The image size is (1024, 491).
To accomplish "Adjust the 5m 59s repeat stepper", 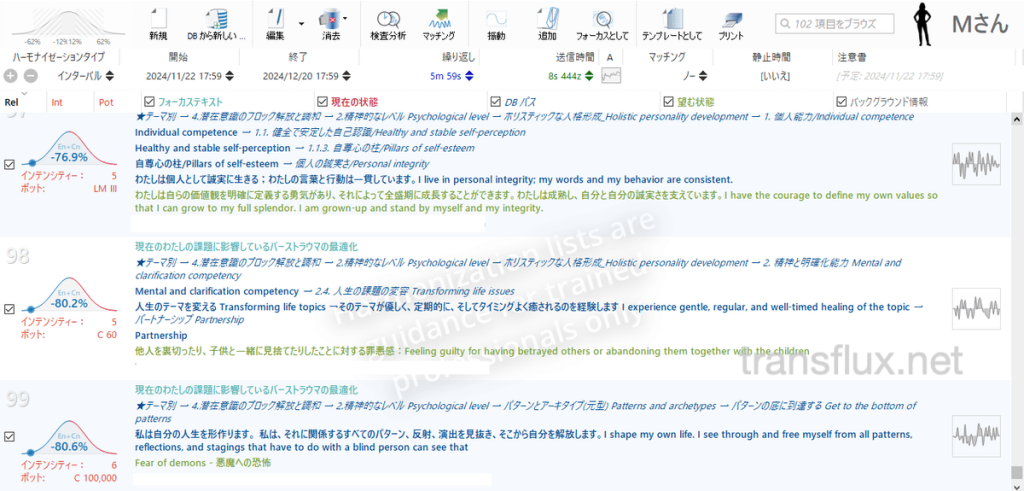I will [x=469, y=76].
